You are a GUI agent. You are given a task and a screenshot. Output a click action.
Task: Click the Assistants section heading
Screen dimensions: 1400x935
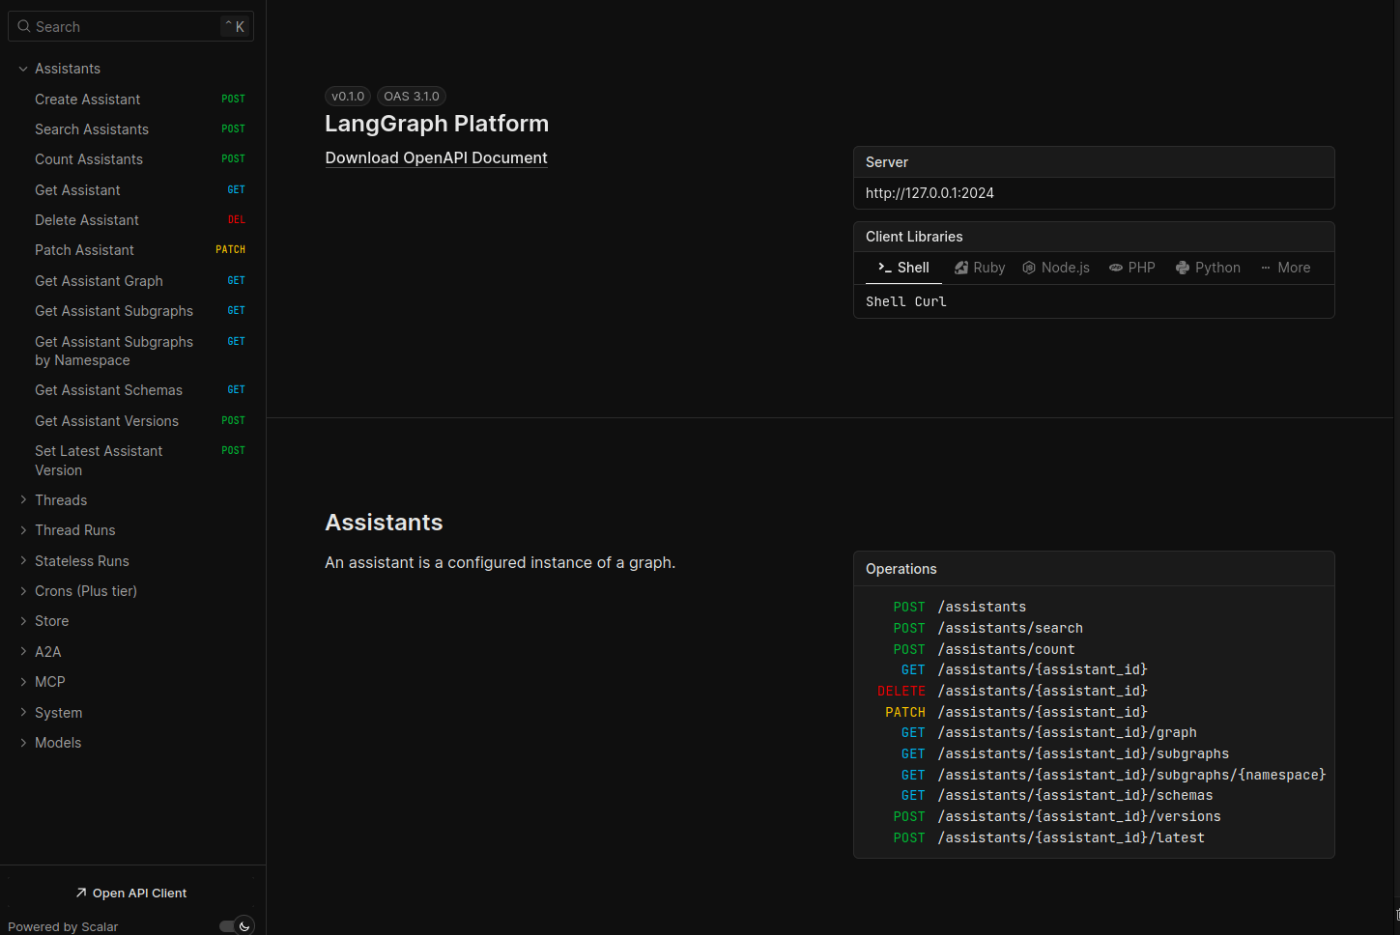pos(384,523)
